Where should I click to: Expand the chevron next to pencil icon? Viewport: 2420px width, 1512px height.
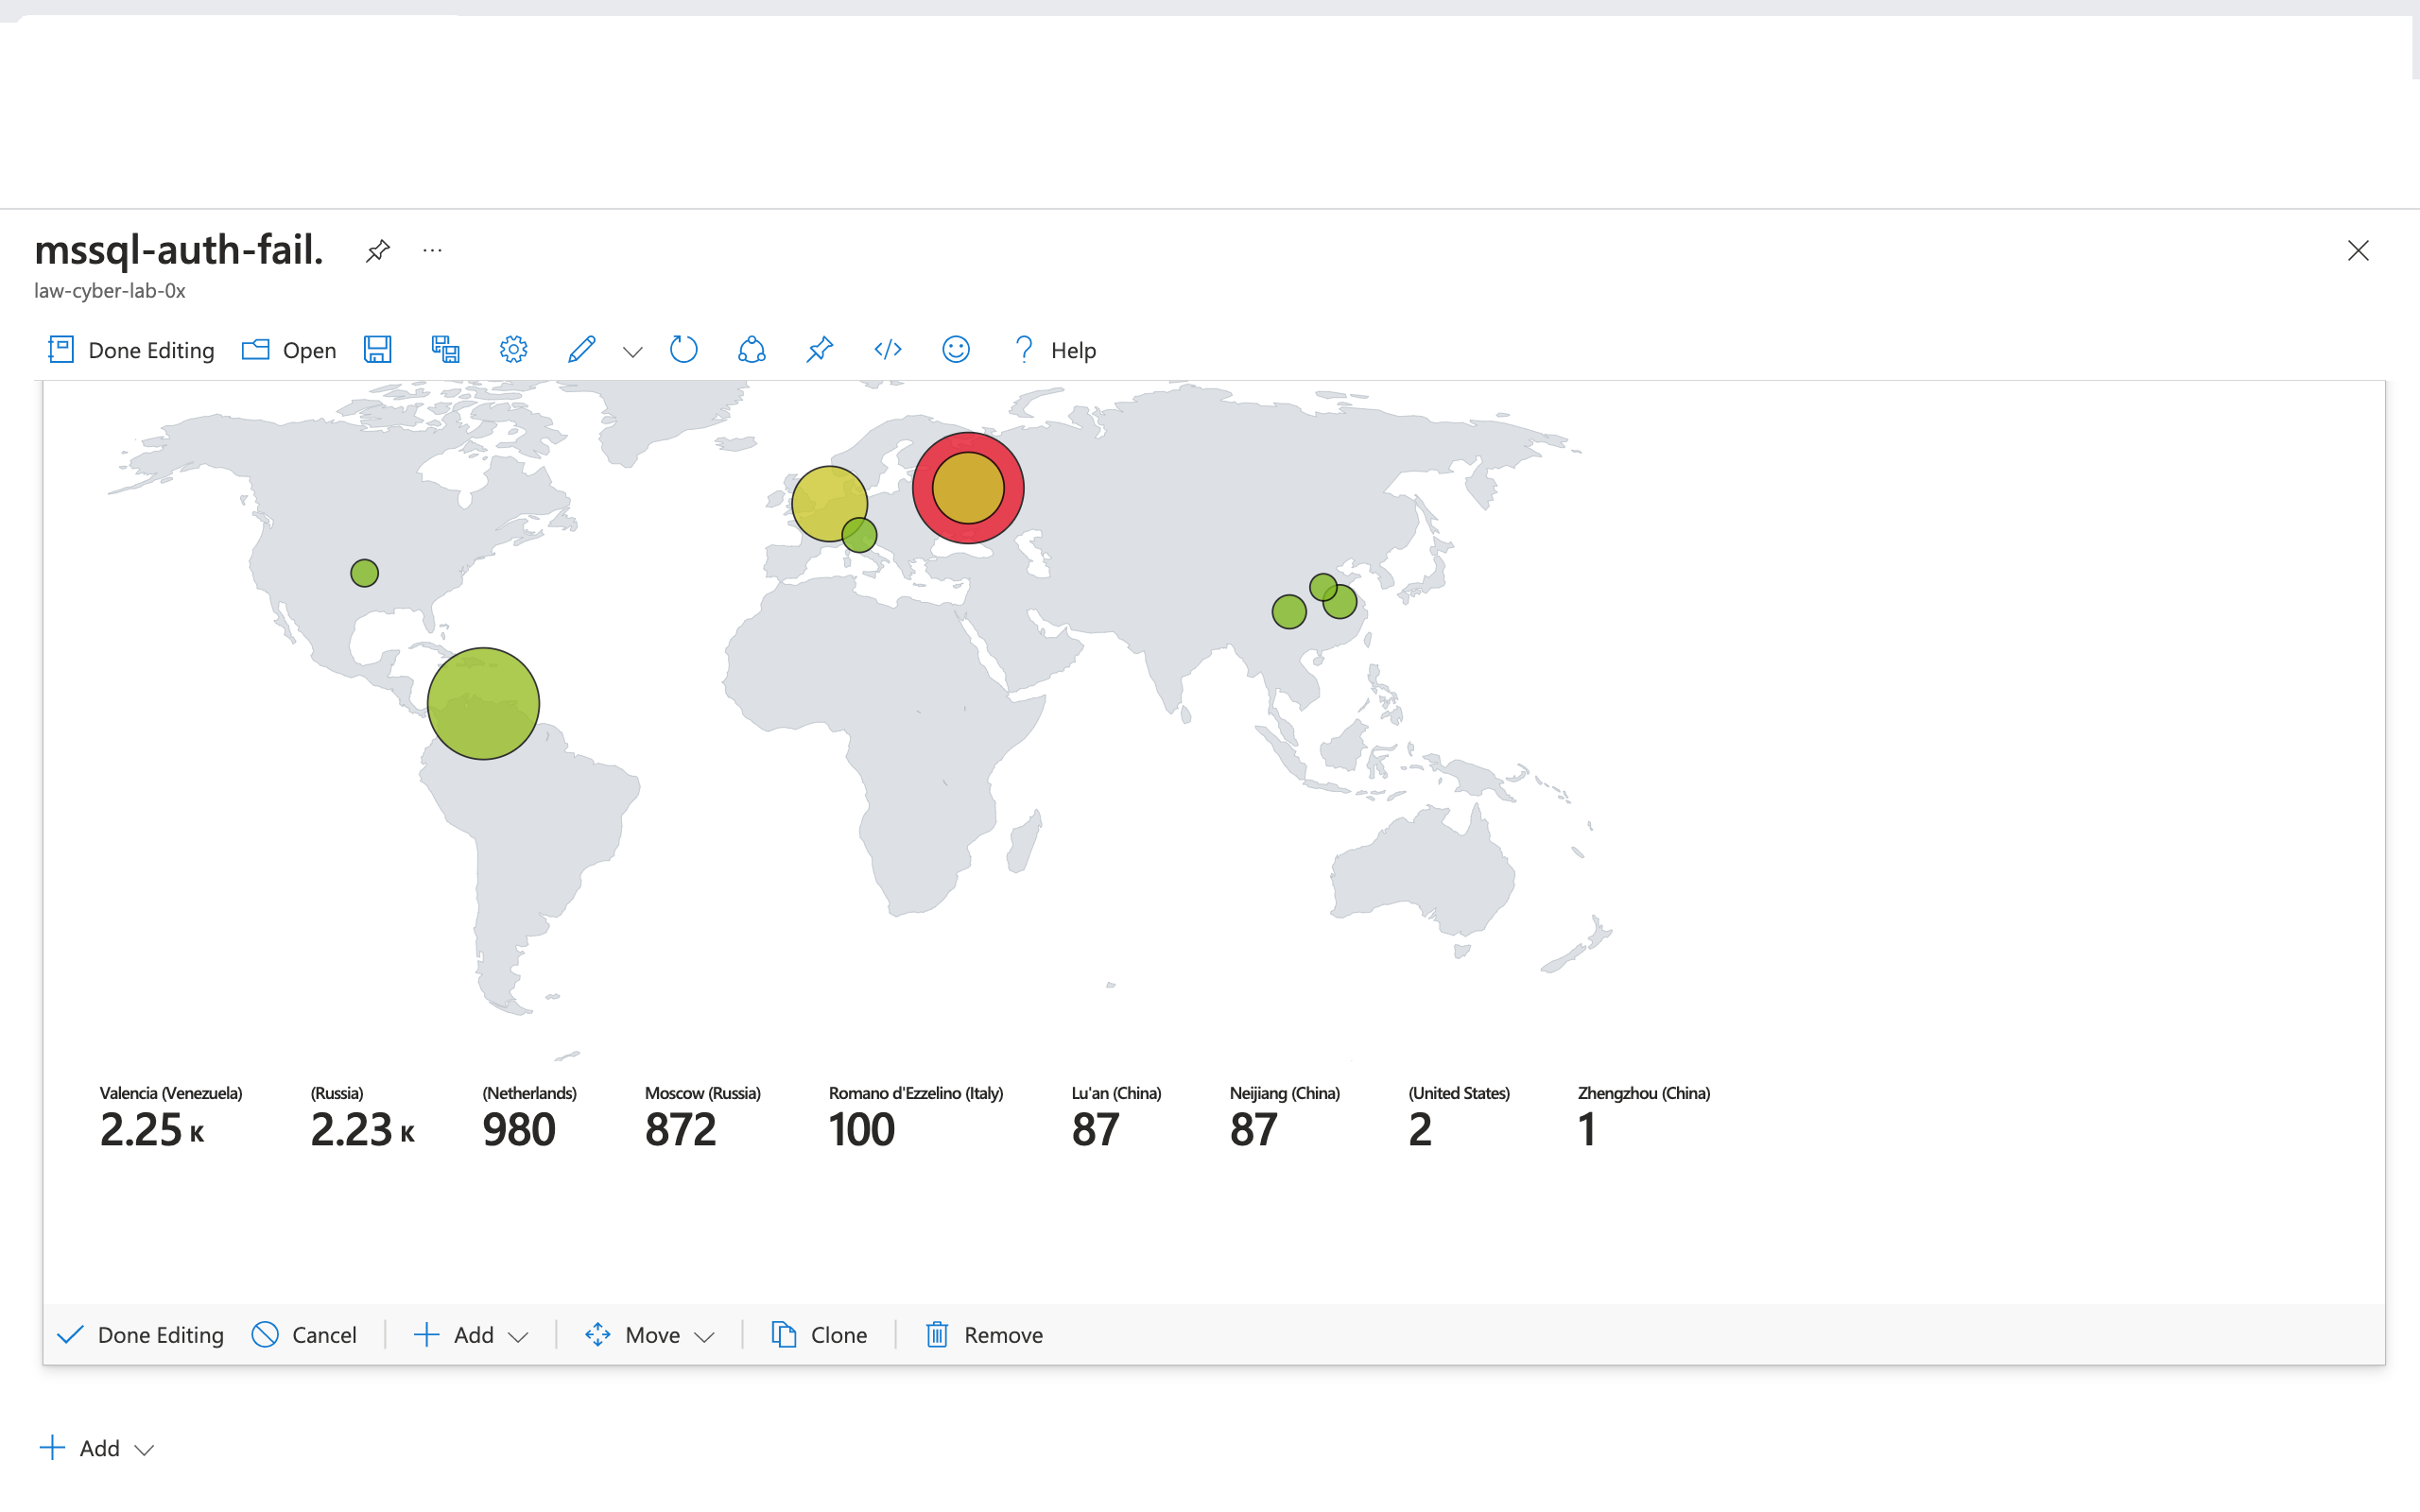[x=632, y=351]
